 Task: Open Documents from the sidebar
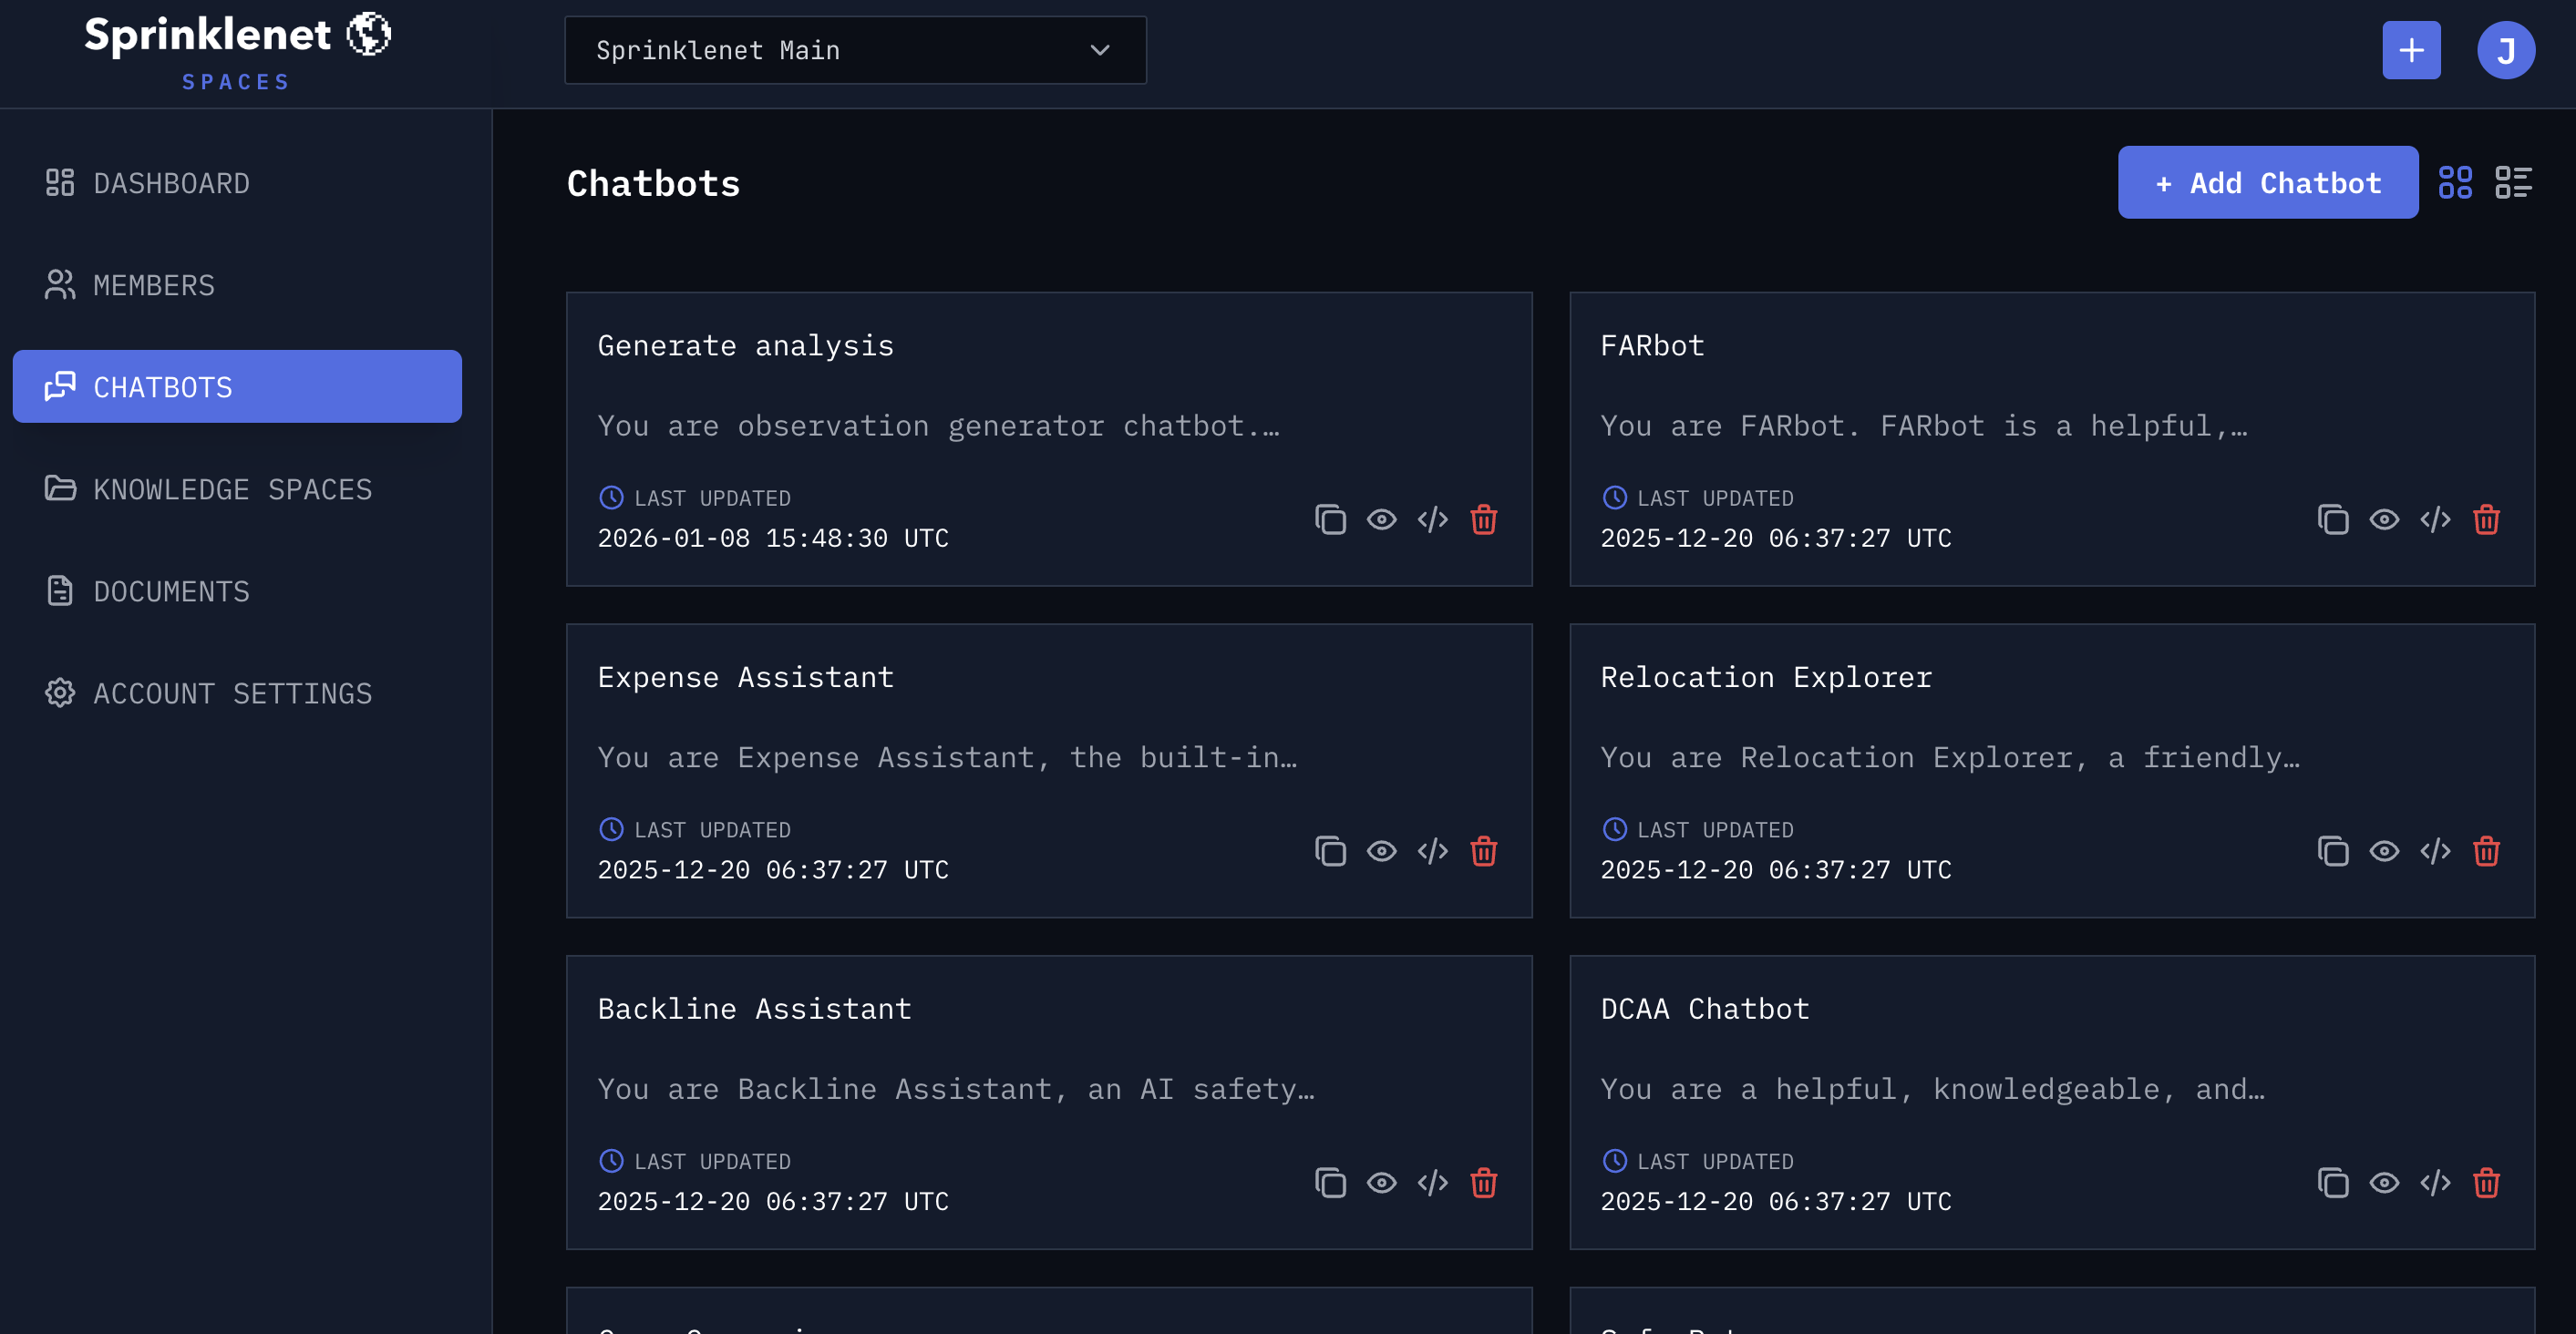pyautogui.click(x=171, y=591)
